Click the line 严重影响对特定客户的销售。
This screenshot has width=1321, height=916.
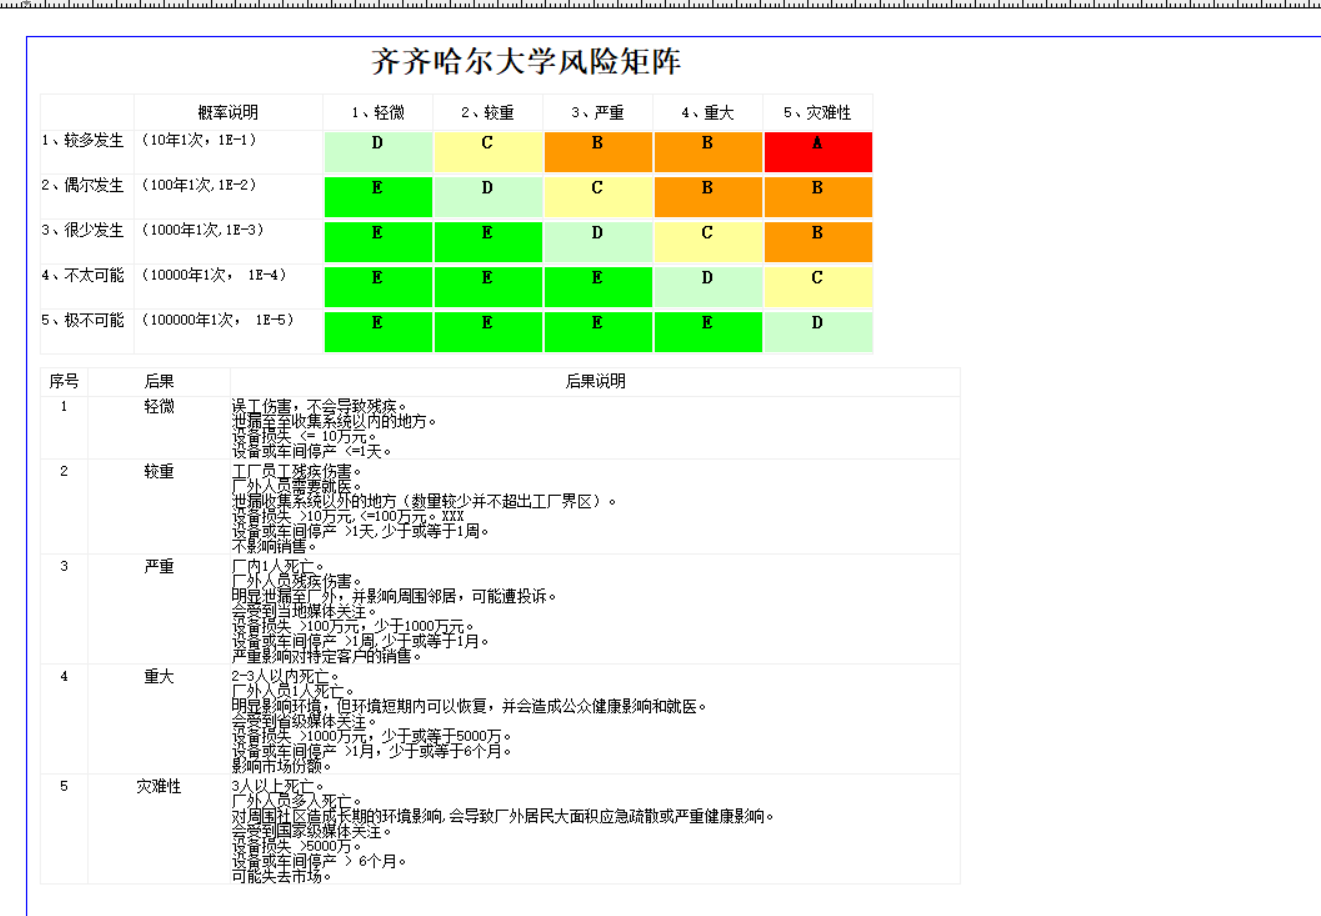click(327, 656)
